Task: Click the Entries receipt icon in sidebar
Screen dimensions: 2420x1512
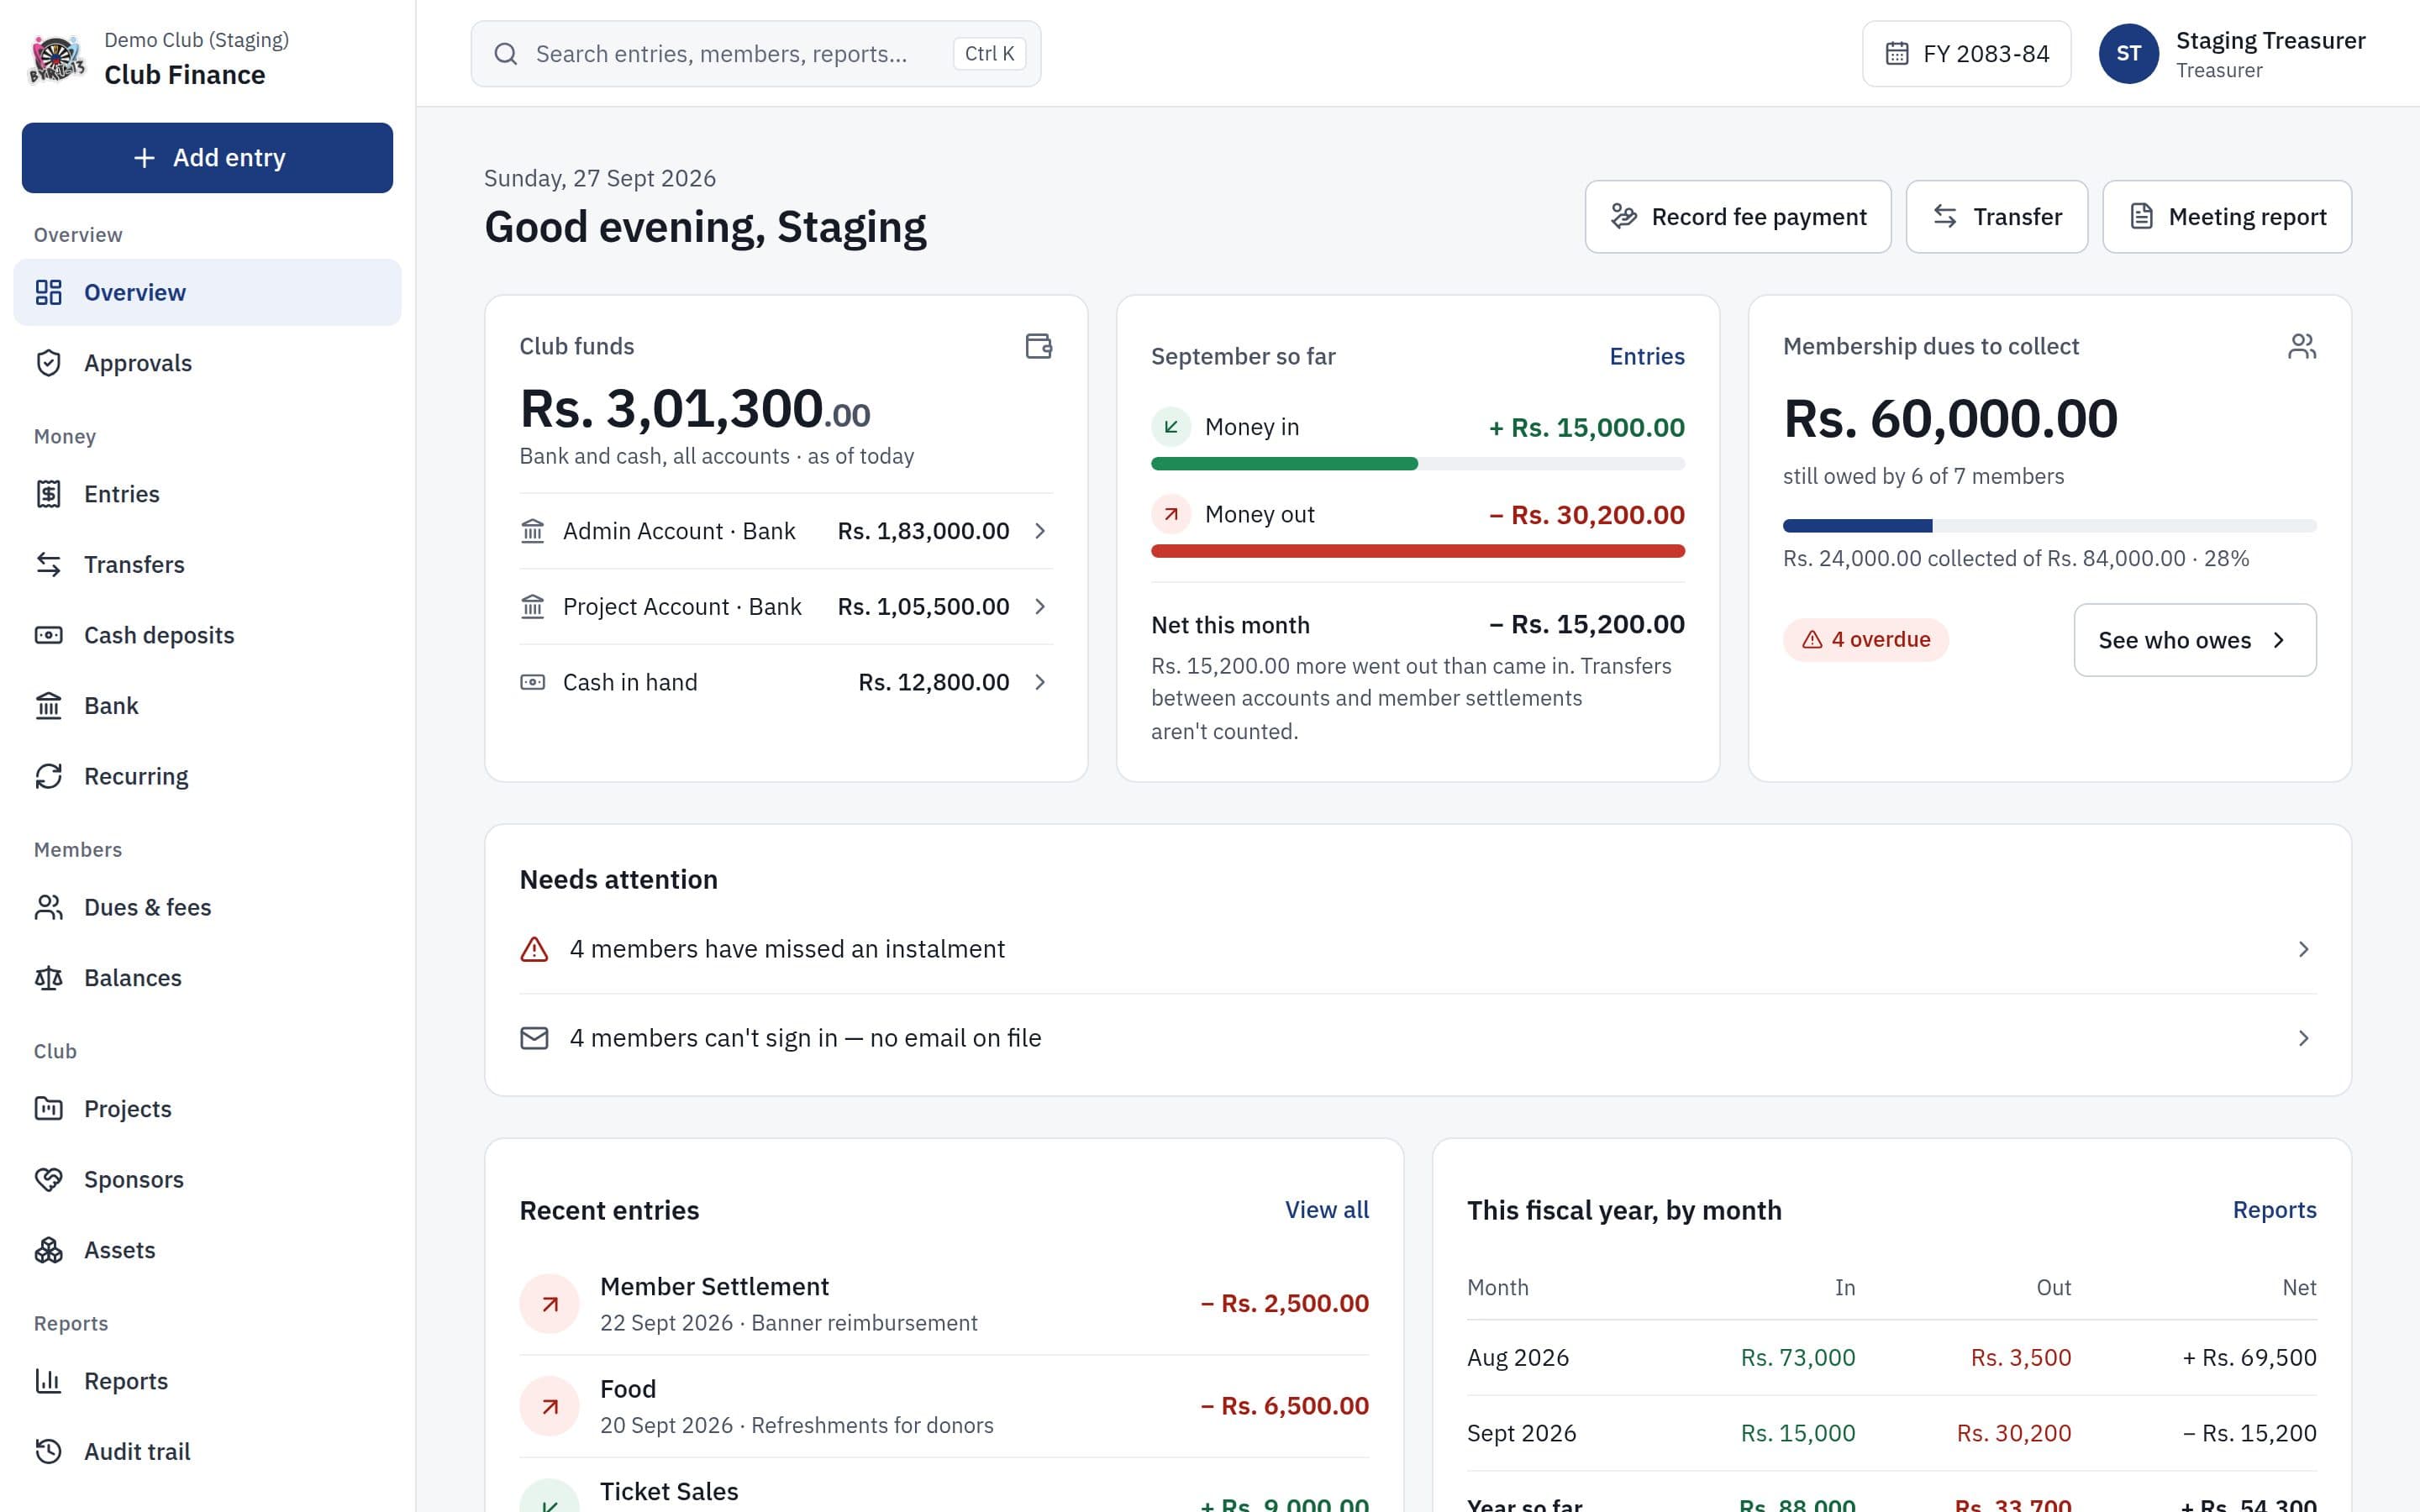Action: 48,494
